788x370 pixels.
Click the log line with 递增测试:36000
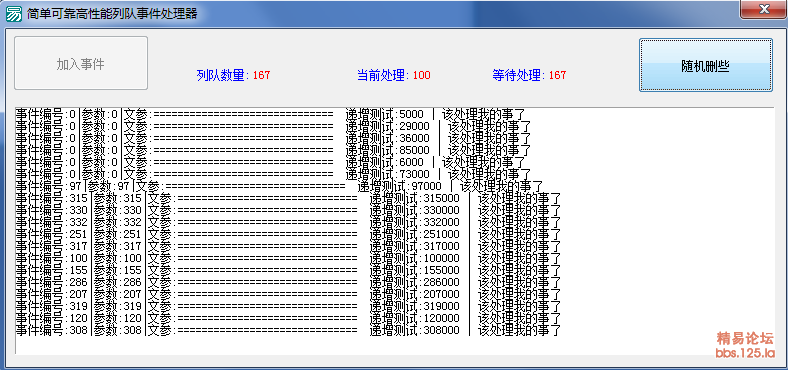273,138
